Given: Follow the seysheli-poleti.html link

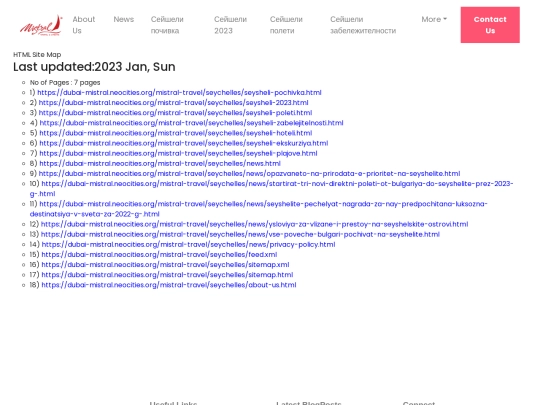Looking at the screenshot, I should click(175, 113).
